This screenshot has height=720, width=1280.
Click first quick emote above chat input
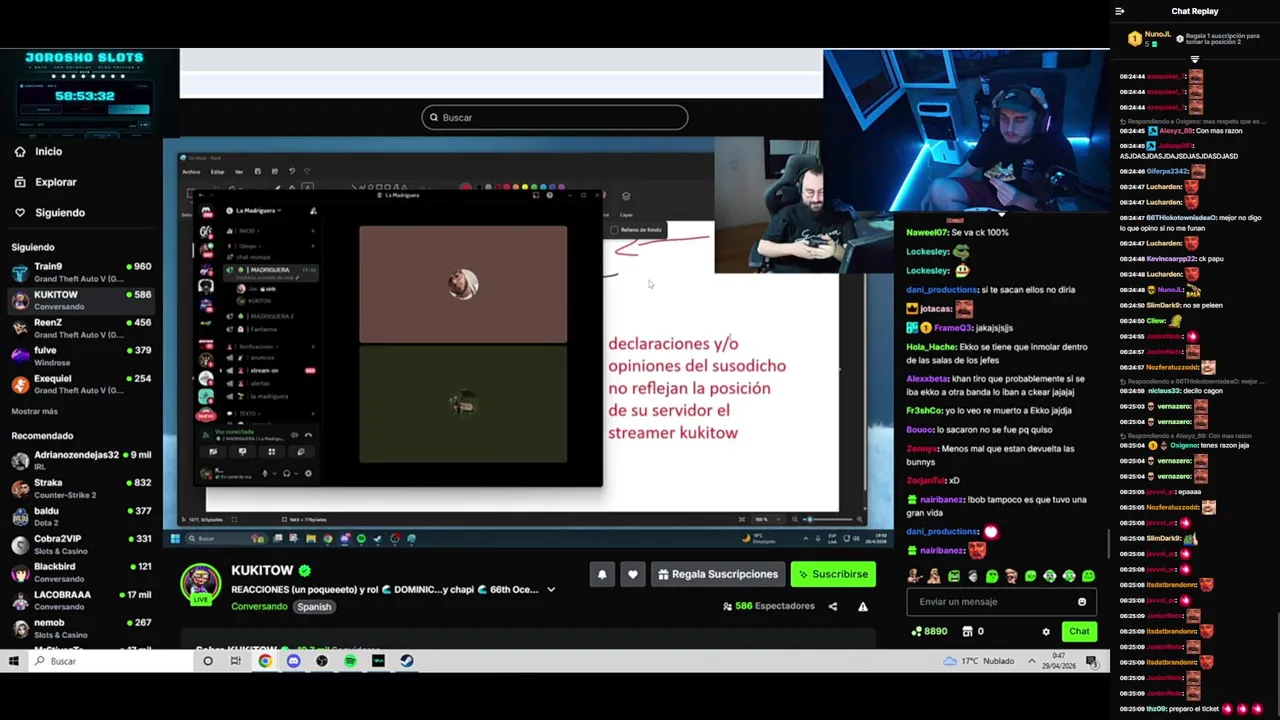click(914, 576)
